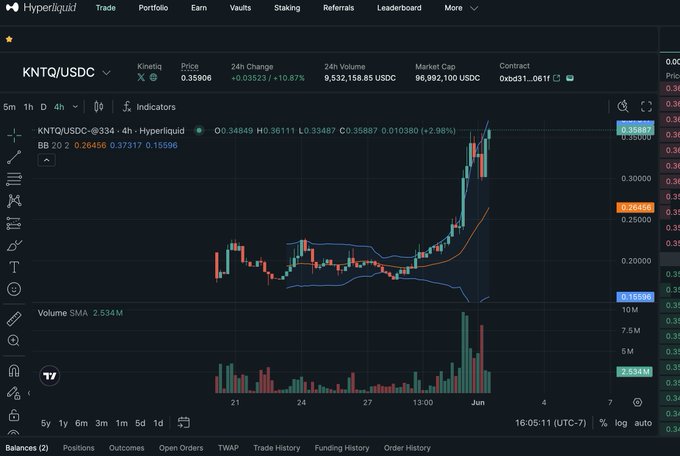The image size is (680, 456).
Task: Toggle log scale mode
Action: tap(621, 423)
